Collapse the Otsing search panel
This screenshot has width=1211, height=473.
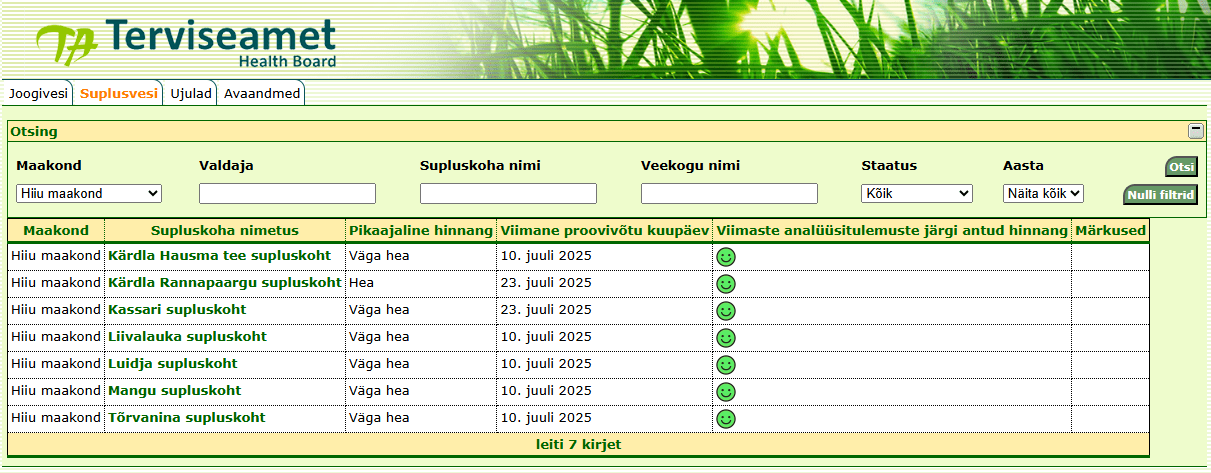pos(1195,131)
